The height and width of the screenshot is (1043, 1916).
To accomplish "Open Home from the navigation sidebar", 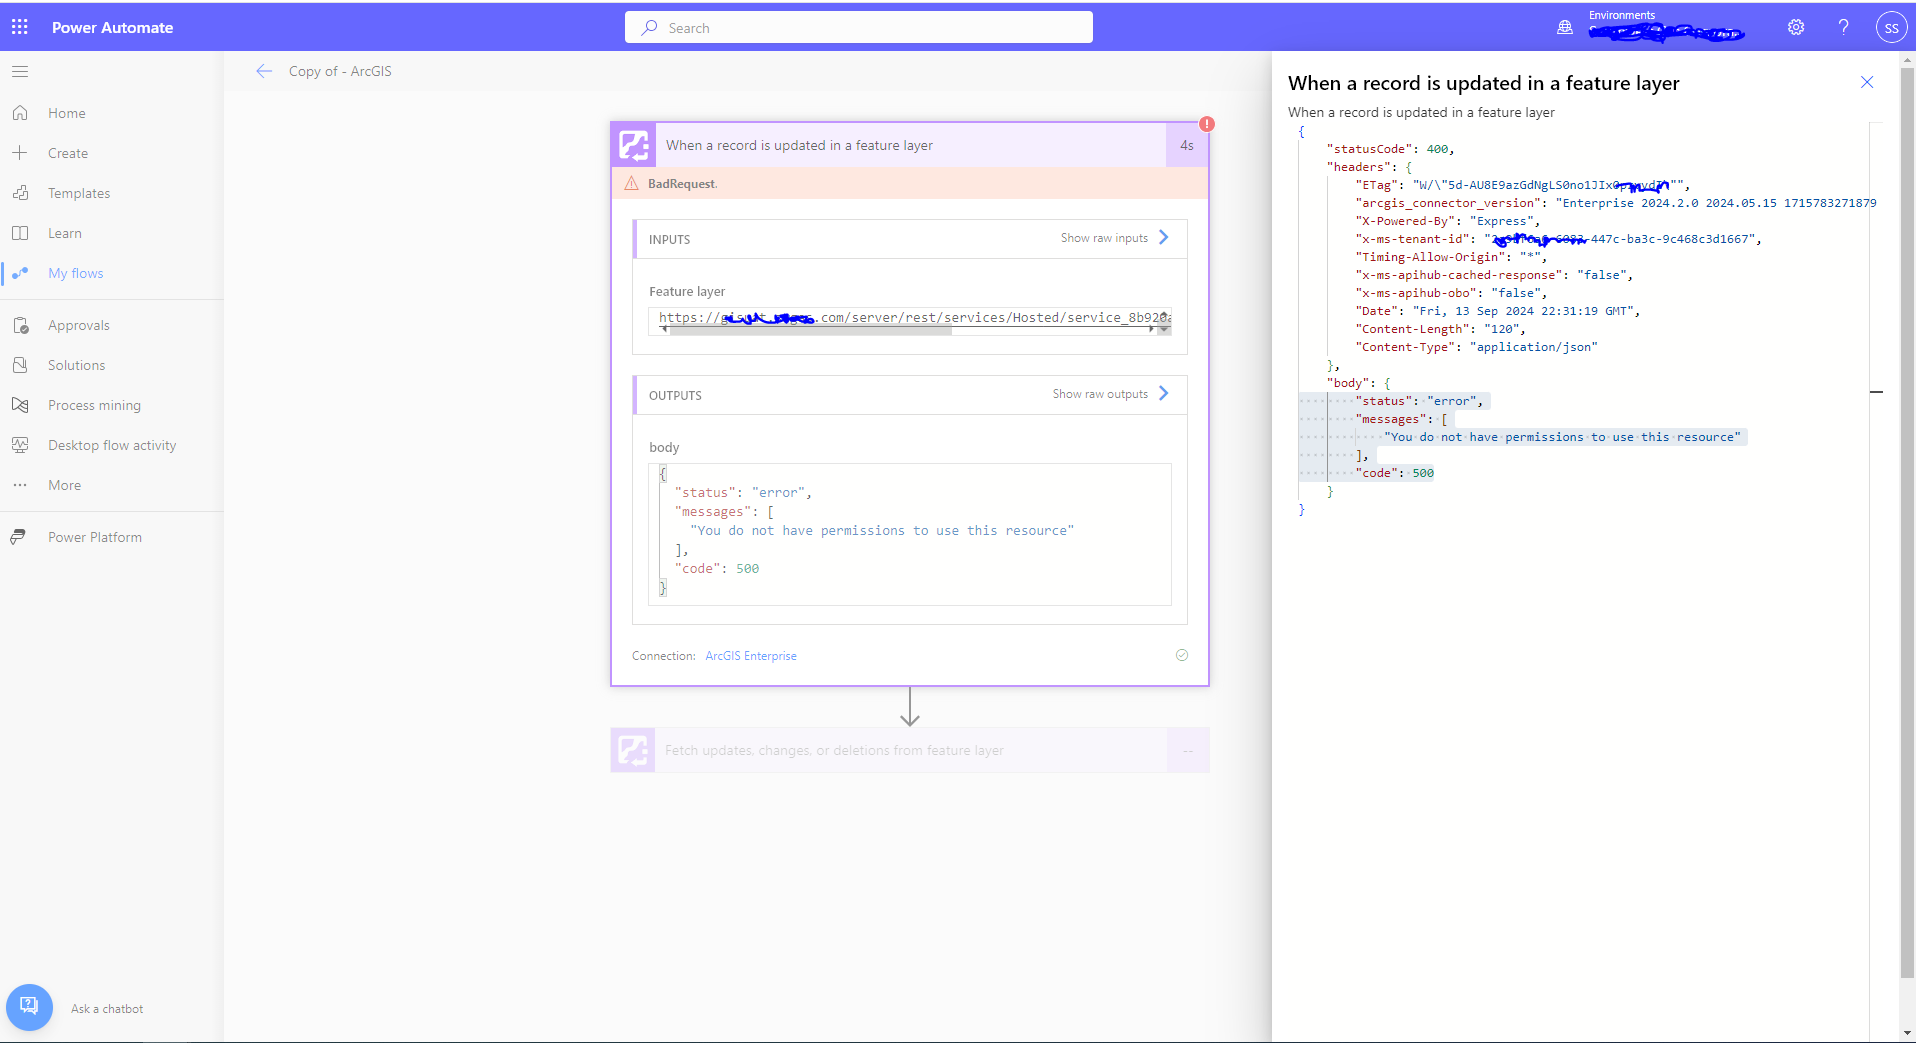I will pos(66,112).
